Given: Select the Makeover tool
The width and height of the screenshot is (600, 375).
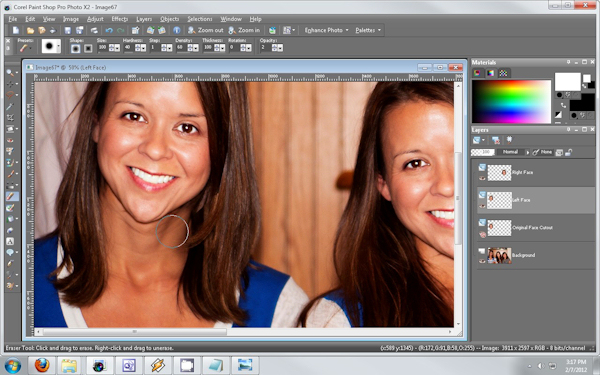Looking at the screenshot, I should pyautogui.click(x=10, y=152).
